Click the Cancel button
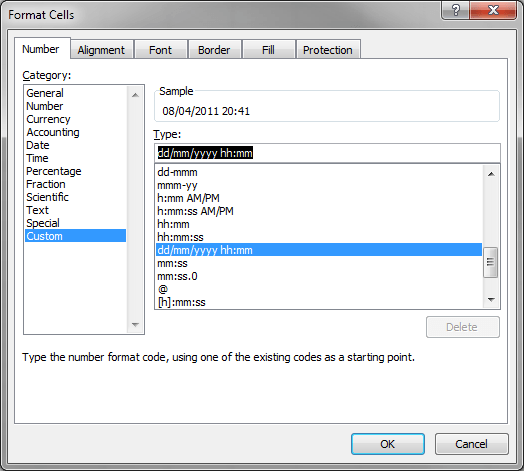This screenshot has width=524, height=471. (472, 444)
